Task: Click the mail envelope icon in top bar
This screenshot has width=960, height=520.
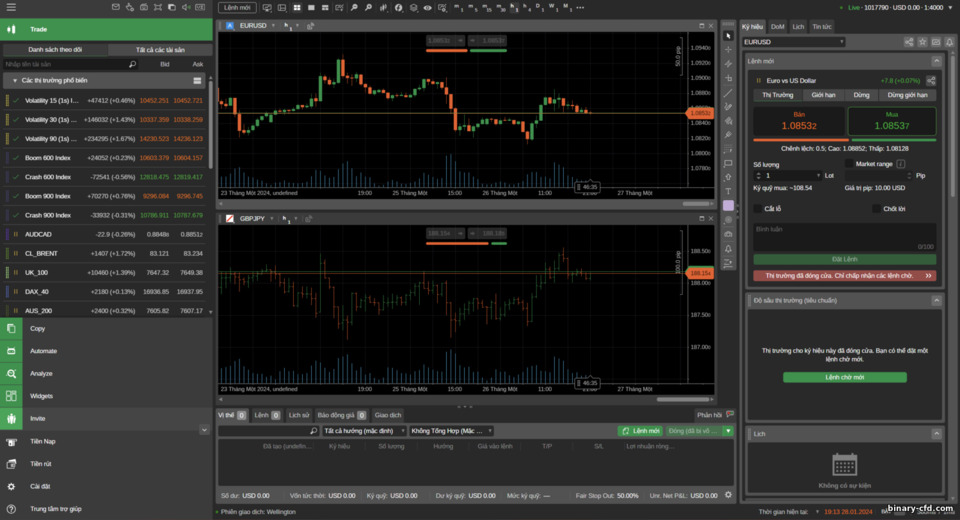Action: (x=116, y=7)
